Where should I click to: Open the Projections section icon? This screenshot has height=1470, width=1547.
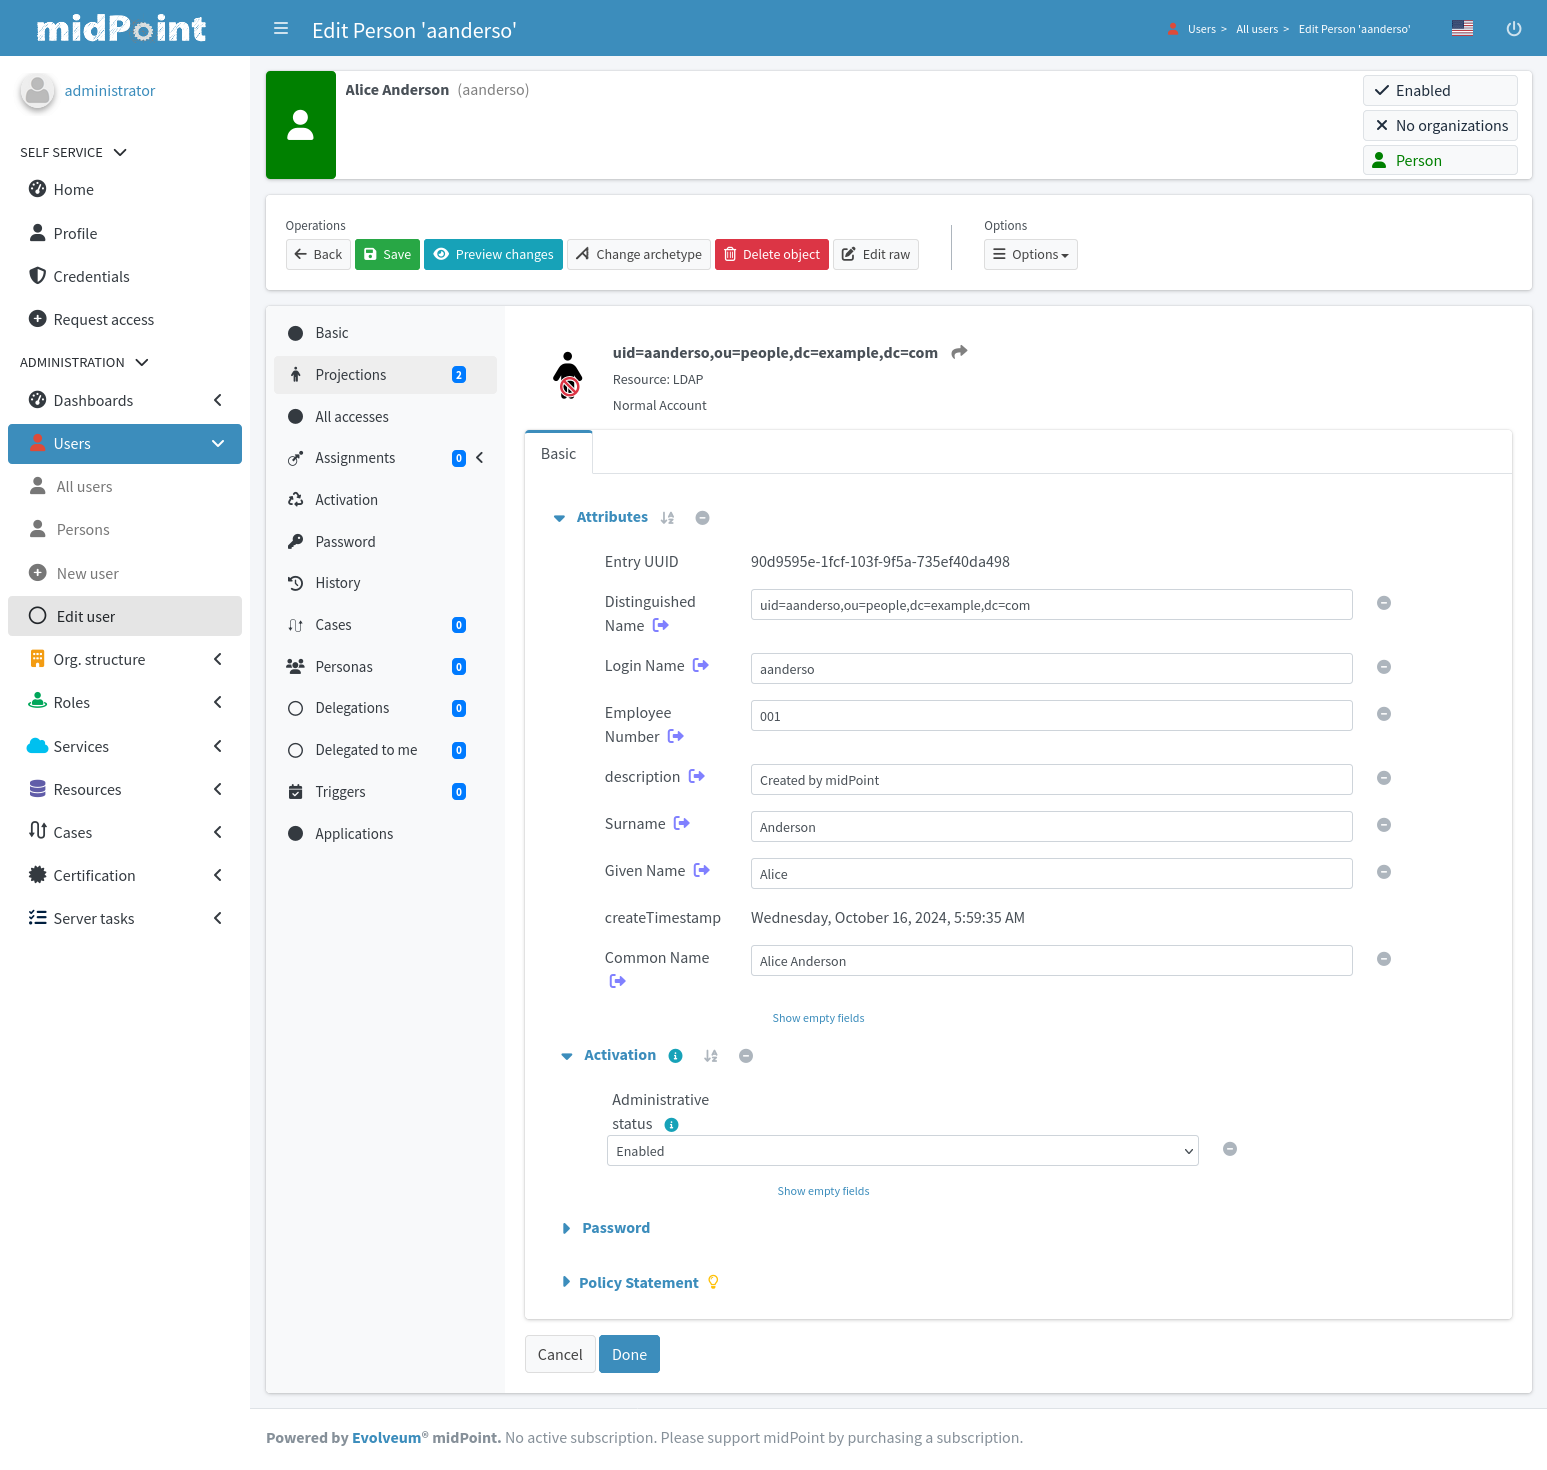point(295,374)
